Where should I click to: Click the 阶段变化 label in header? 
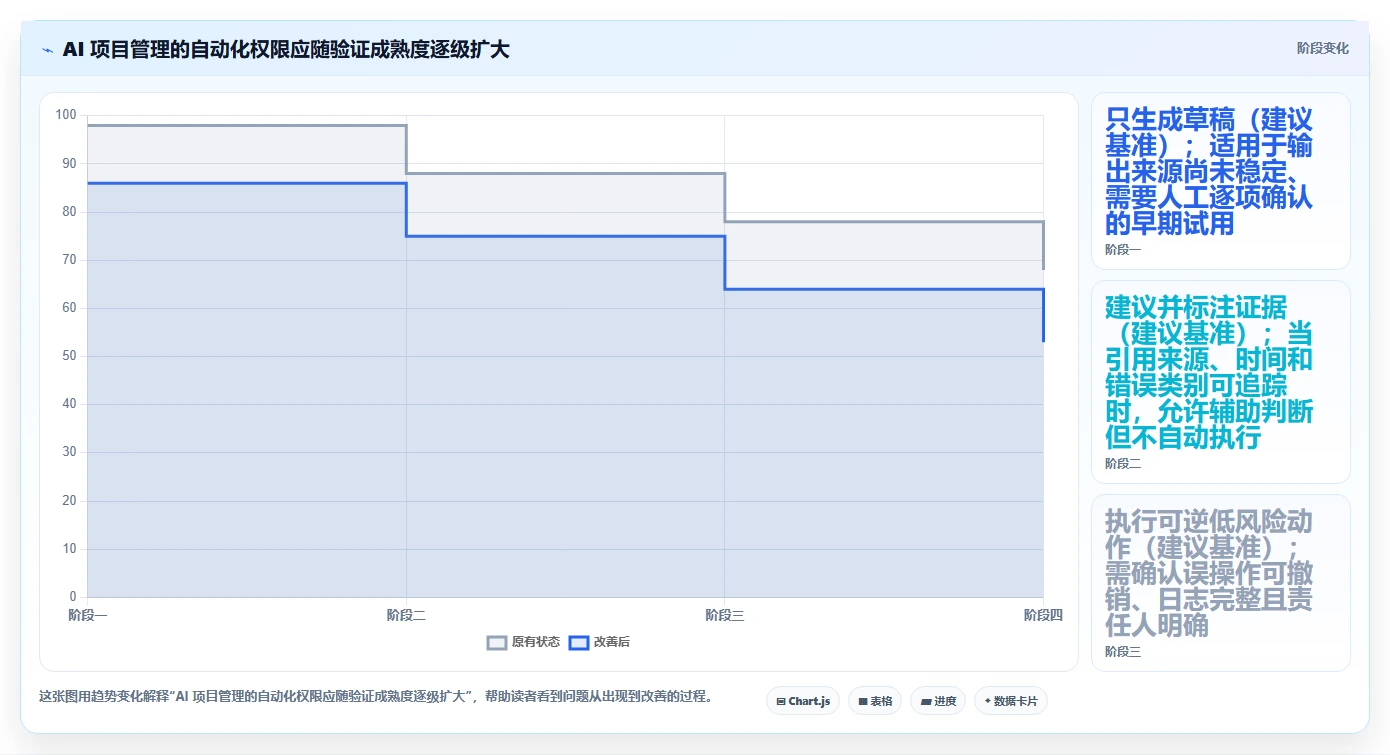pyautogui.click(x=1322, y=48)
